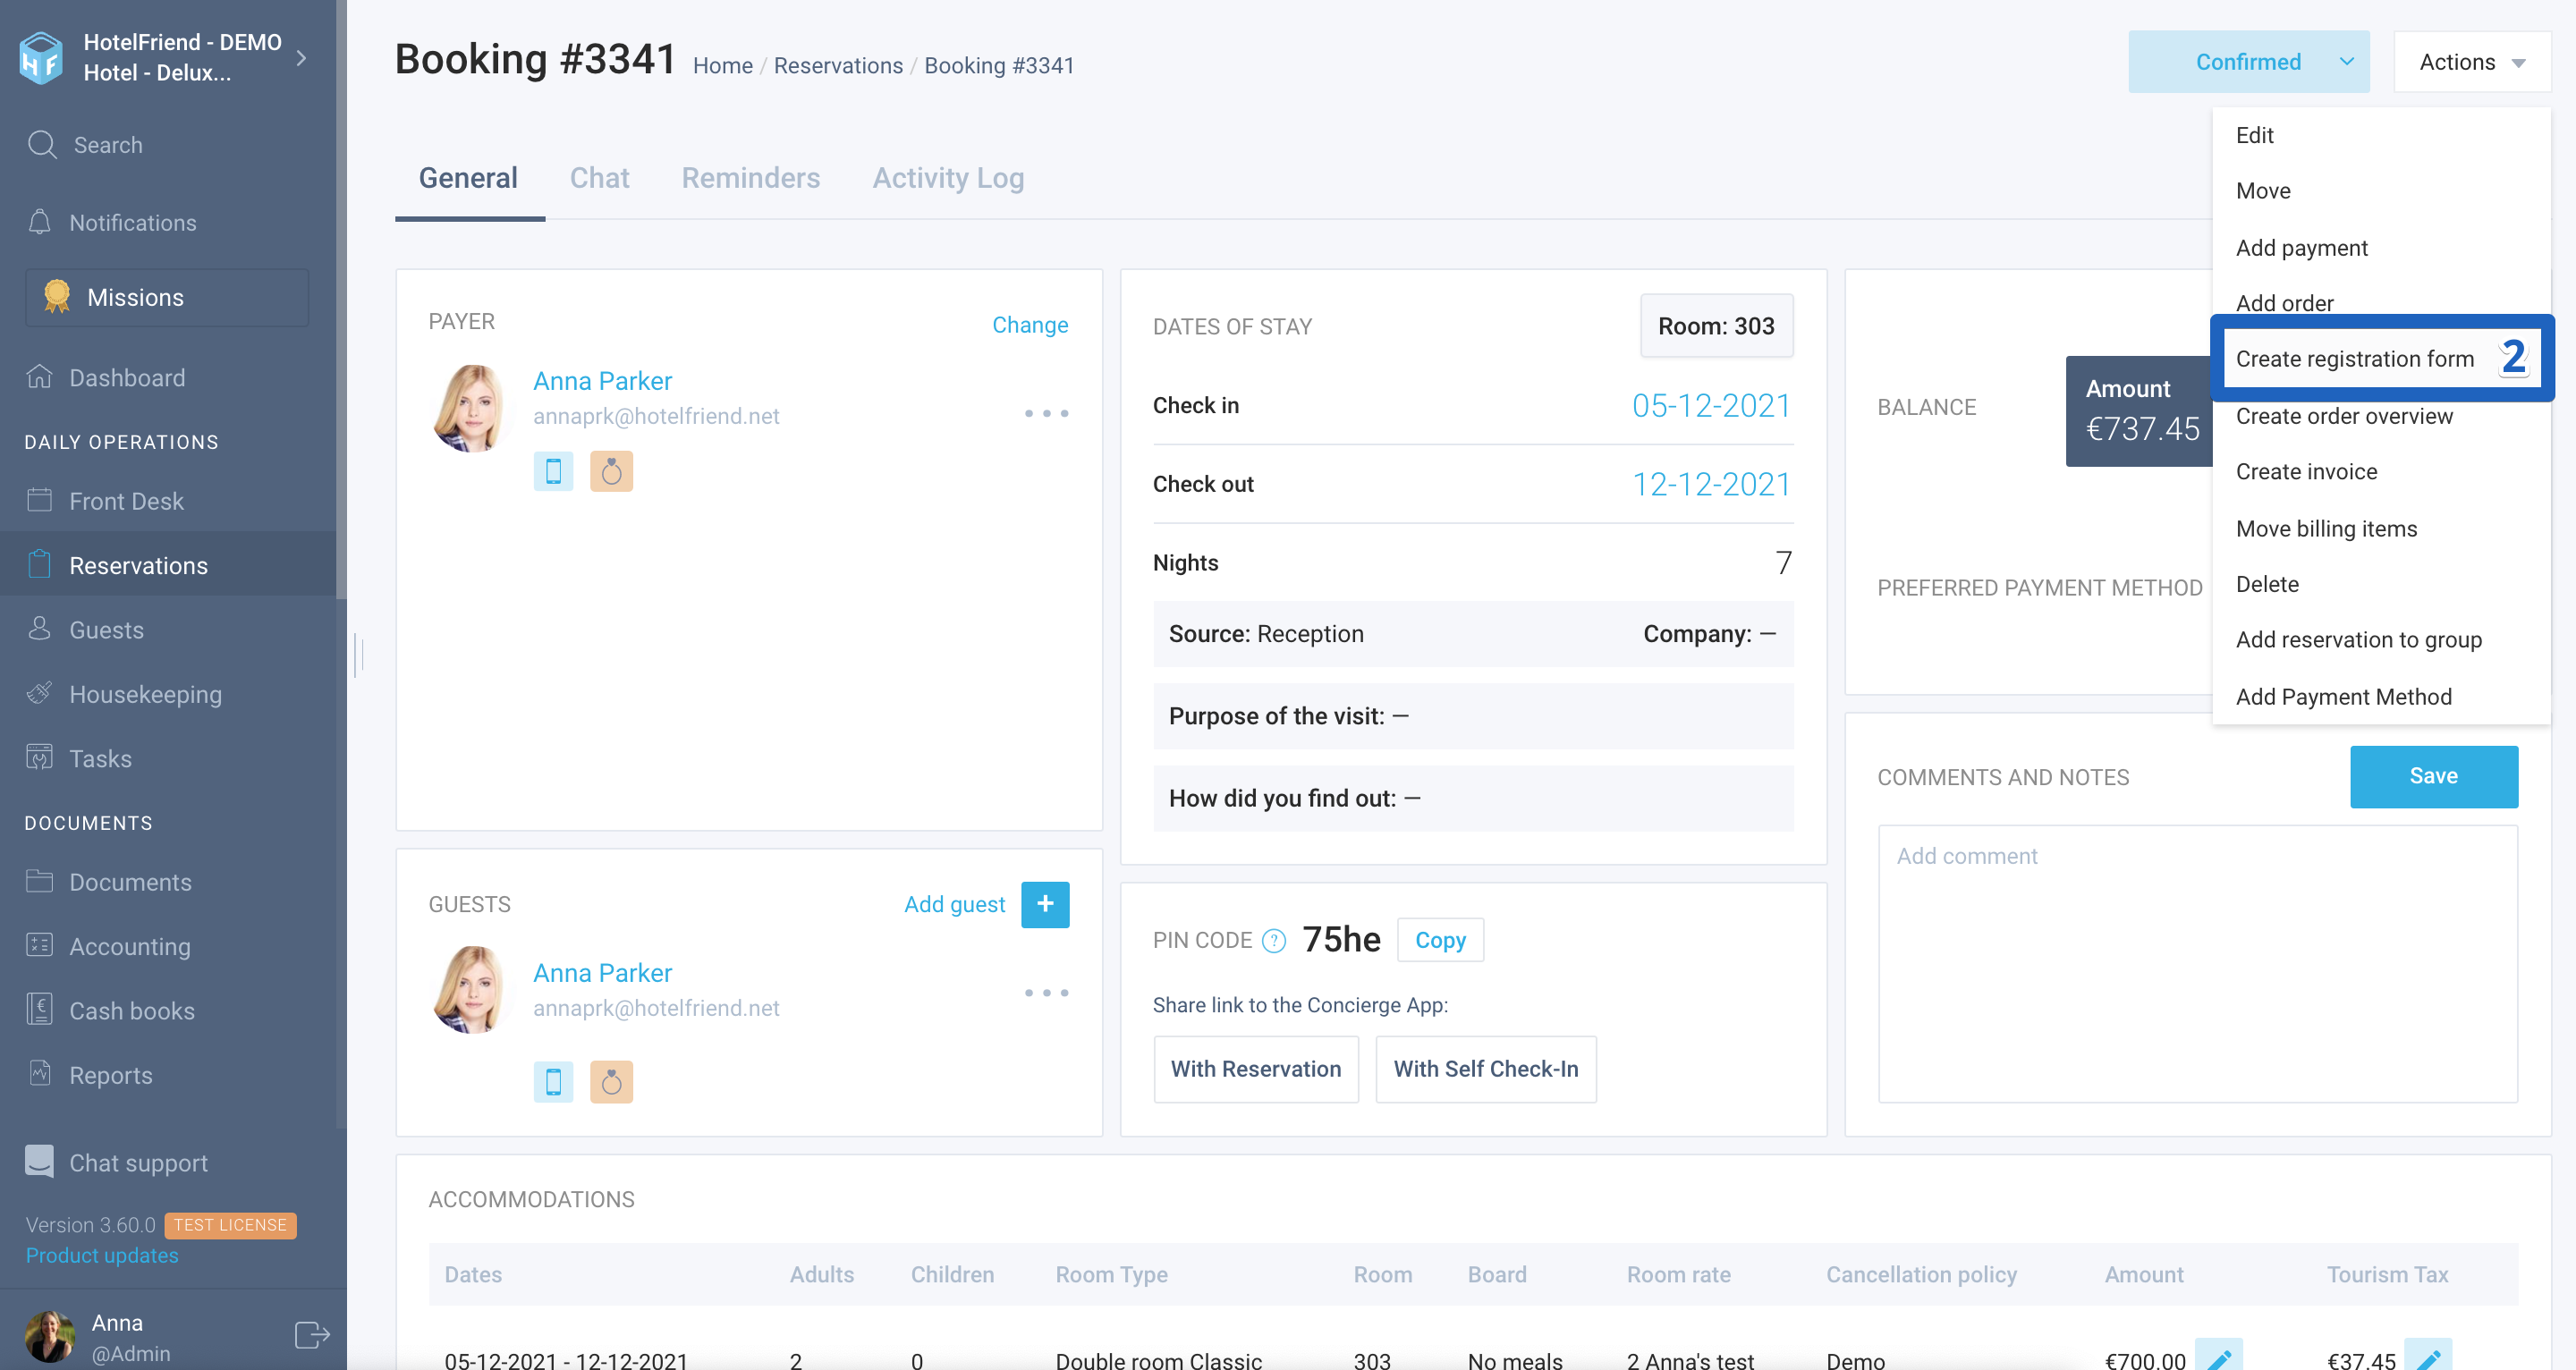Click the Cash books euro icon
The width and height of the screenshot is (2576, 1370).
tap(39, 1008)
